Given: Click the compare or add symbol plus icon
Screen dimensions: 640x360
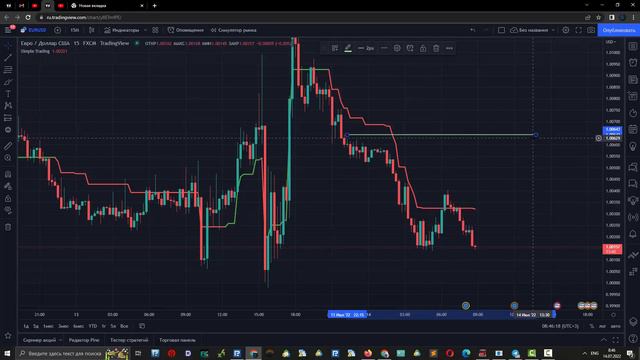Looking at the screenshot, I should click(58, 30).
